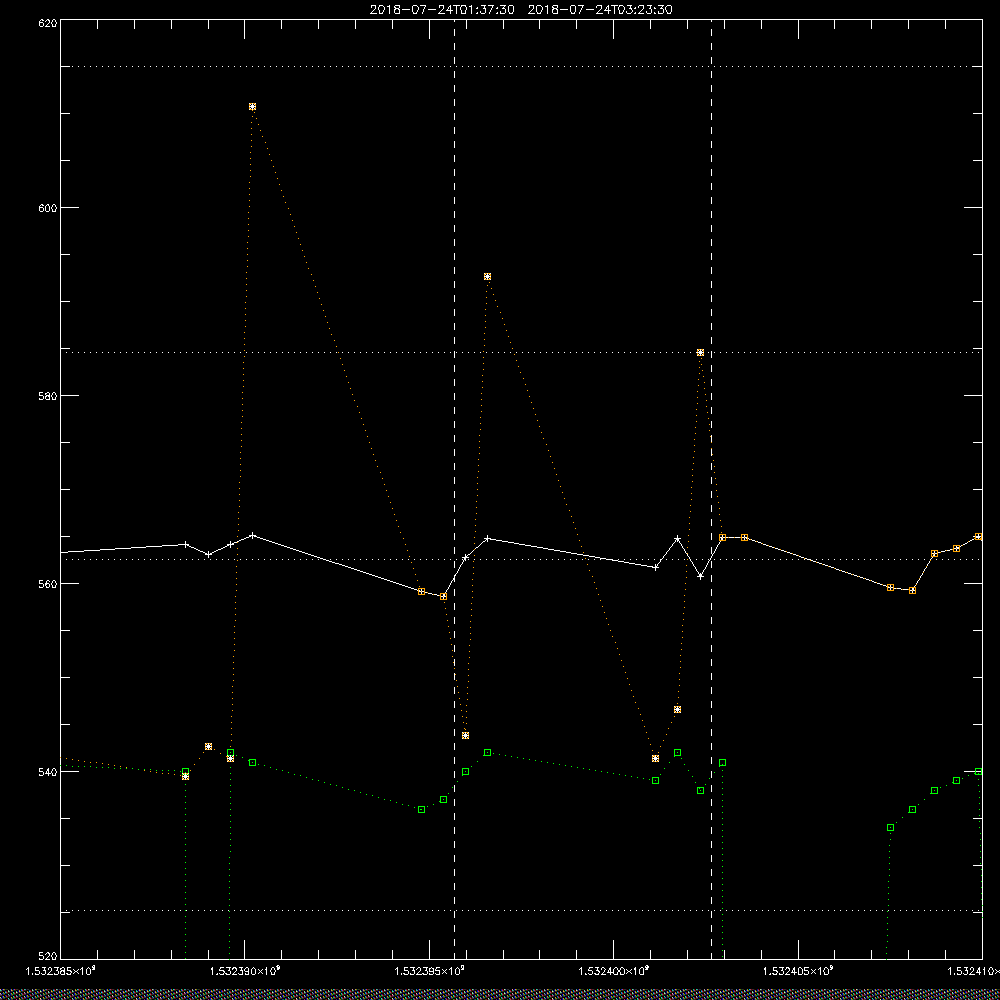Select the 620 y-axis label
1000x1000 pixels.
pos(48,22)
